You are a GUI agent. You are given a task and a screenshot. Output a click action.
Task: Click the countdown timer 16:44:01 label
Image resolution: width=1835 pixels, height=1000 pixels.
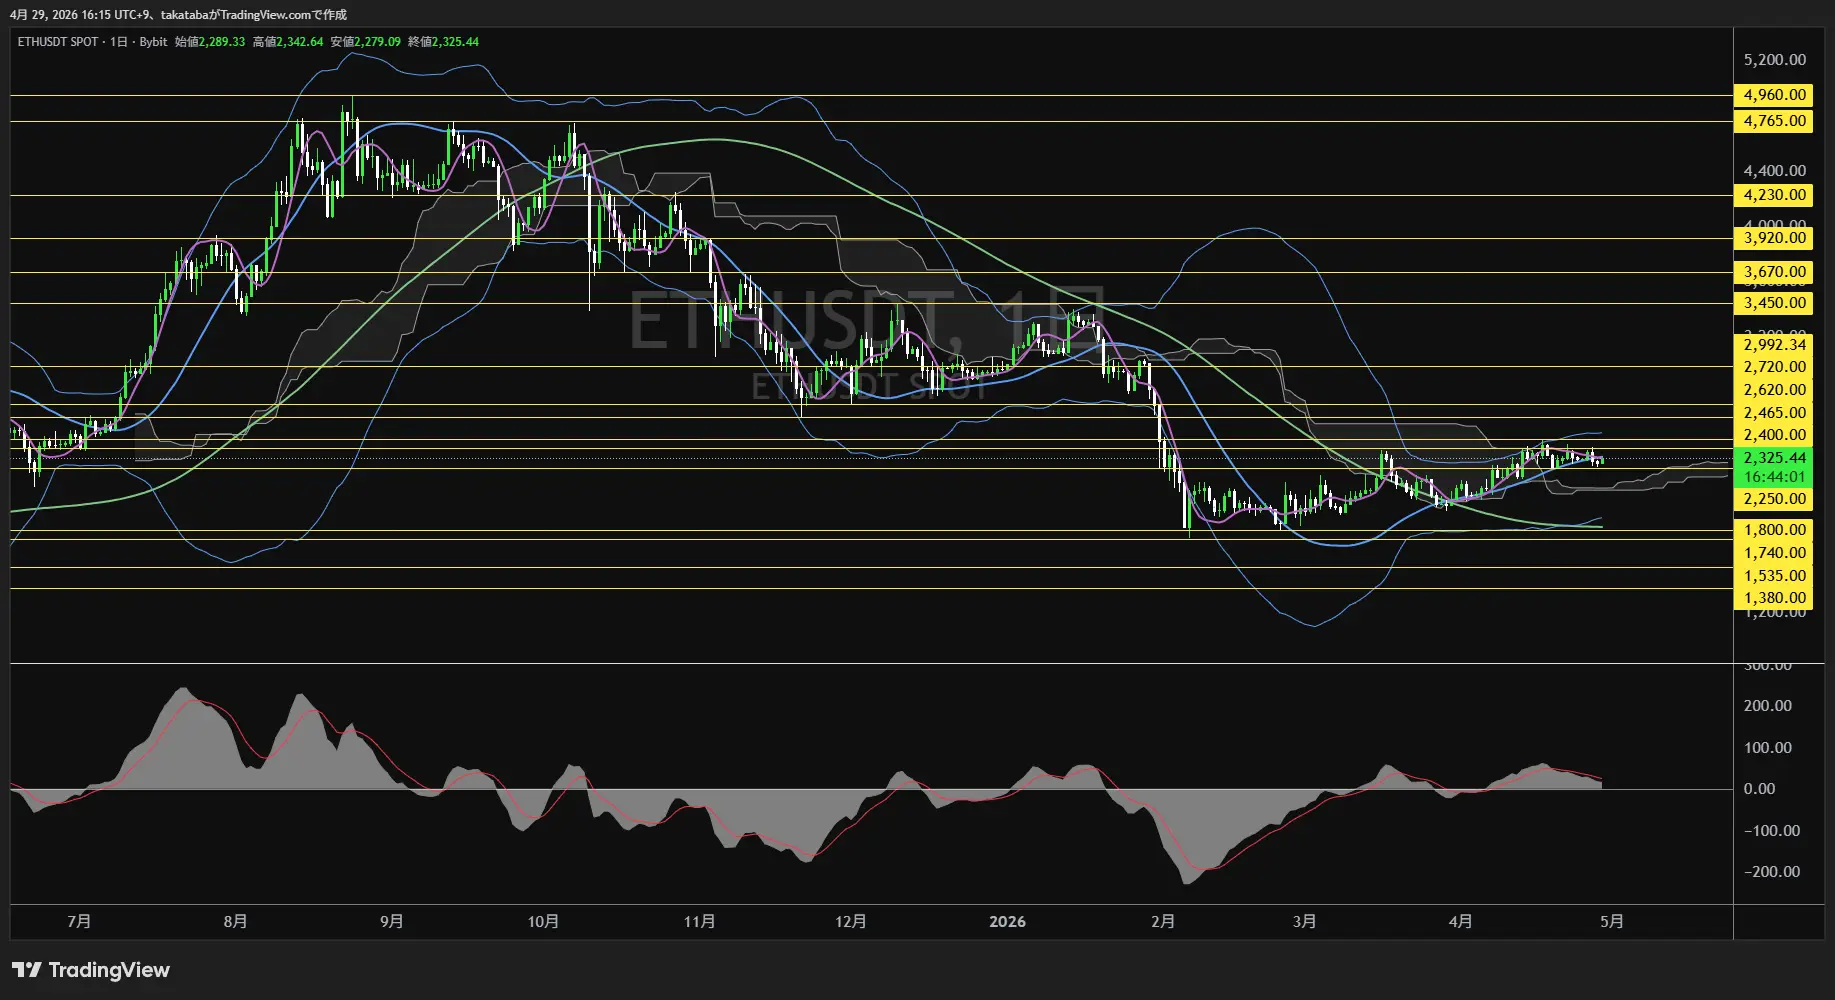(1774, 477)
